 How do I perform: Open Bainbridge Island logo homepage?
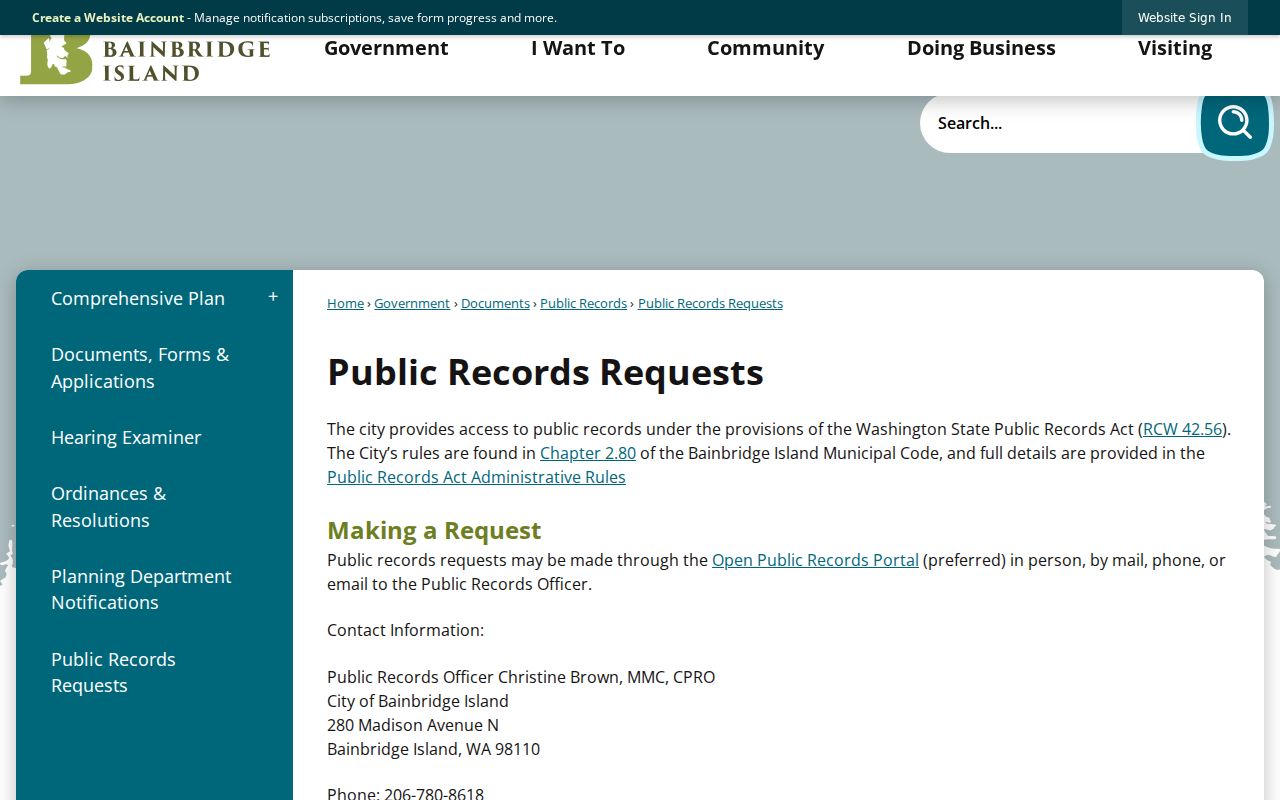(145, 60)
